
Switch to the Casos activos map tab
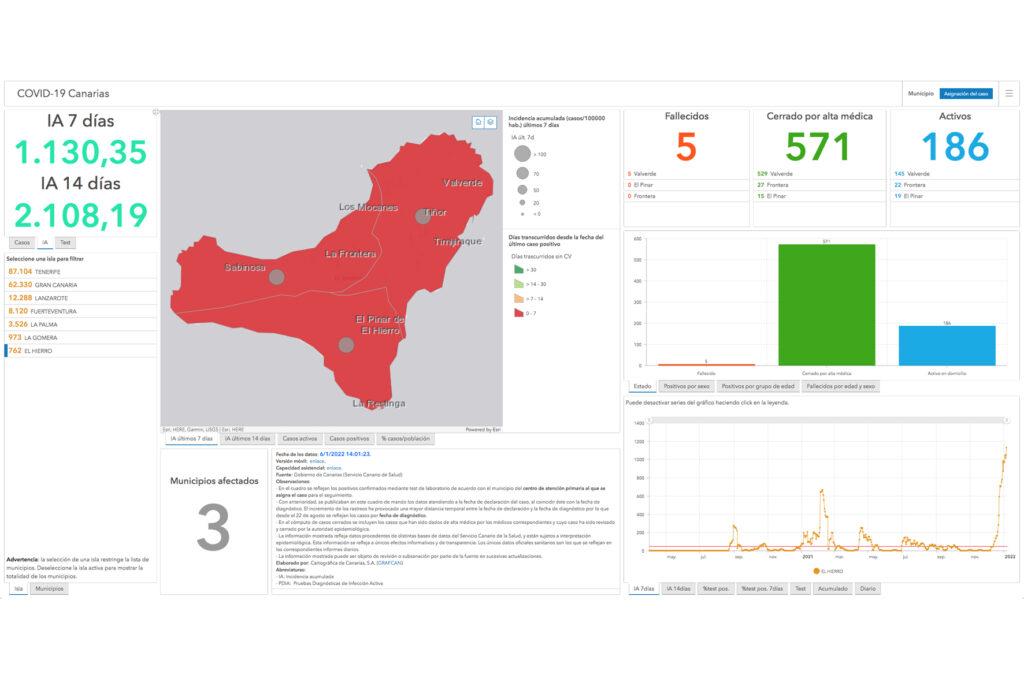[x=300, y=439]
